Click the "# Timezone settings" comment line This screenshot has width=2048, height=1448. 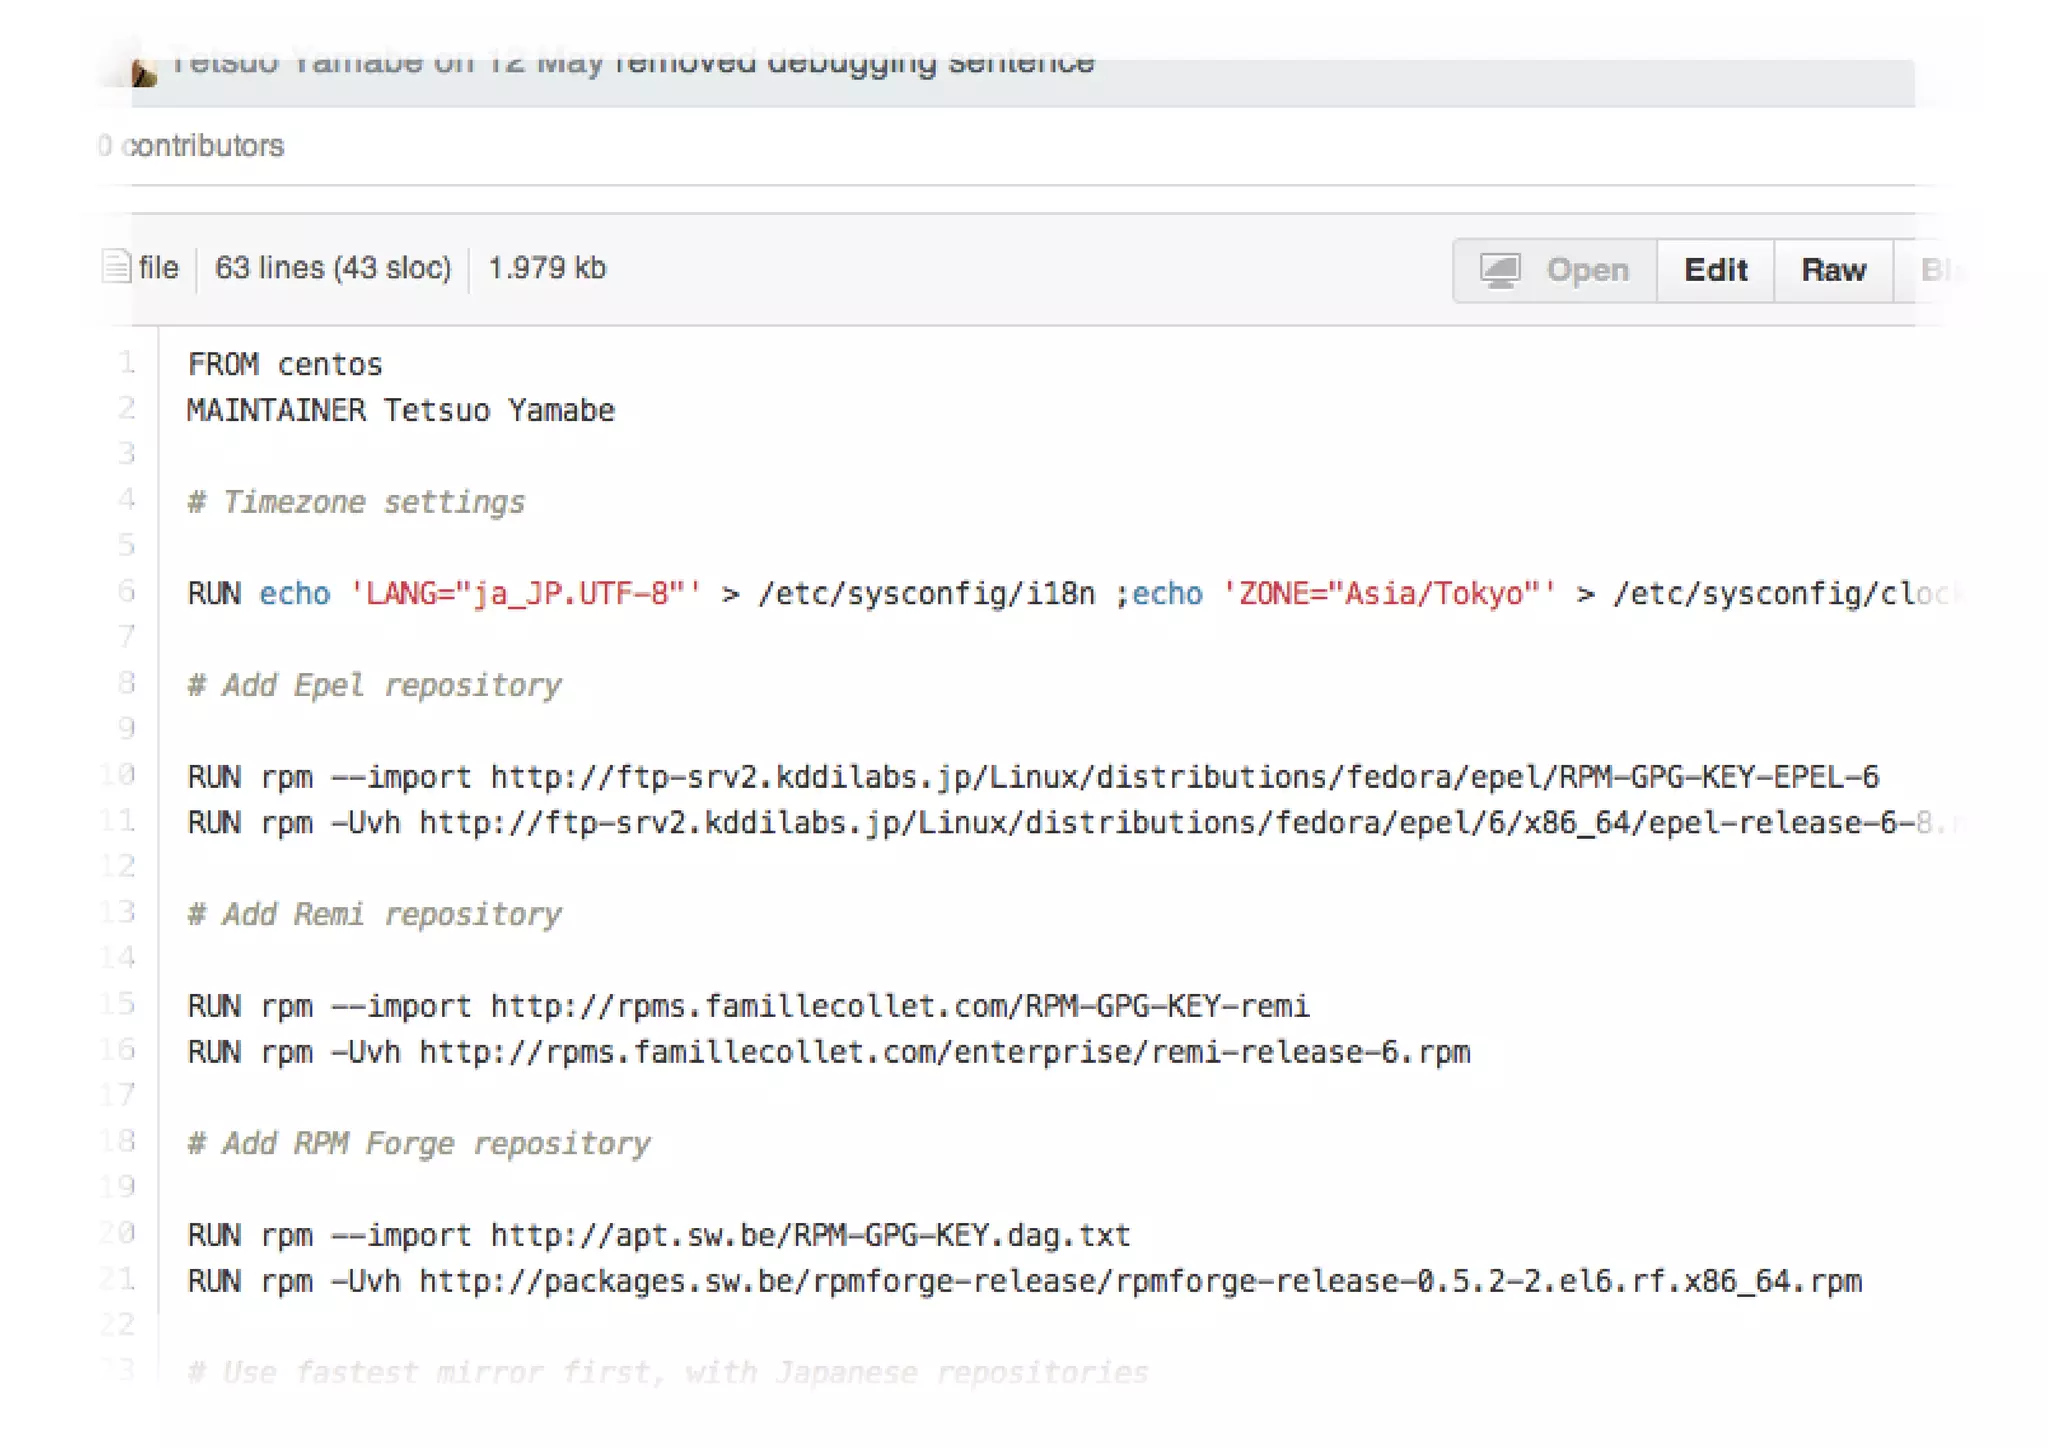point(356,502)
